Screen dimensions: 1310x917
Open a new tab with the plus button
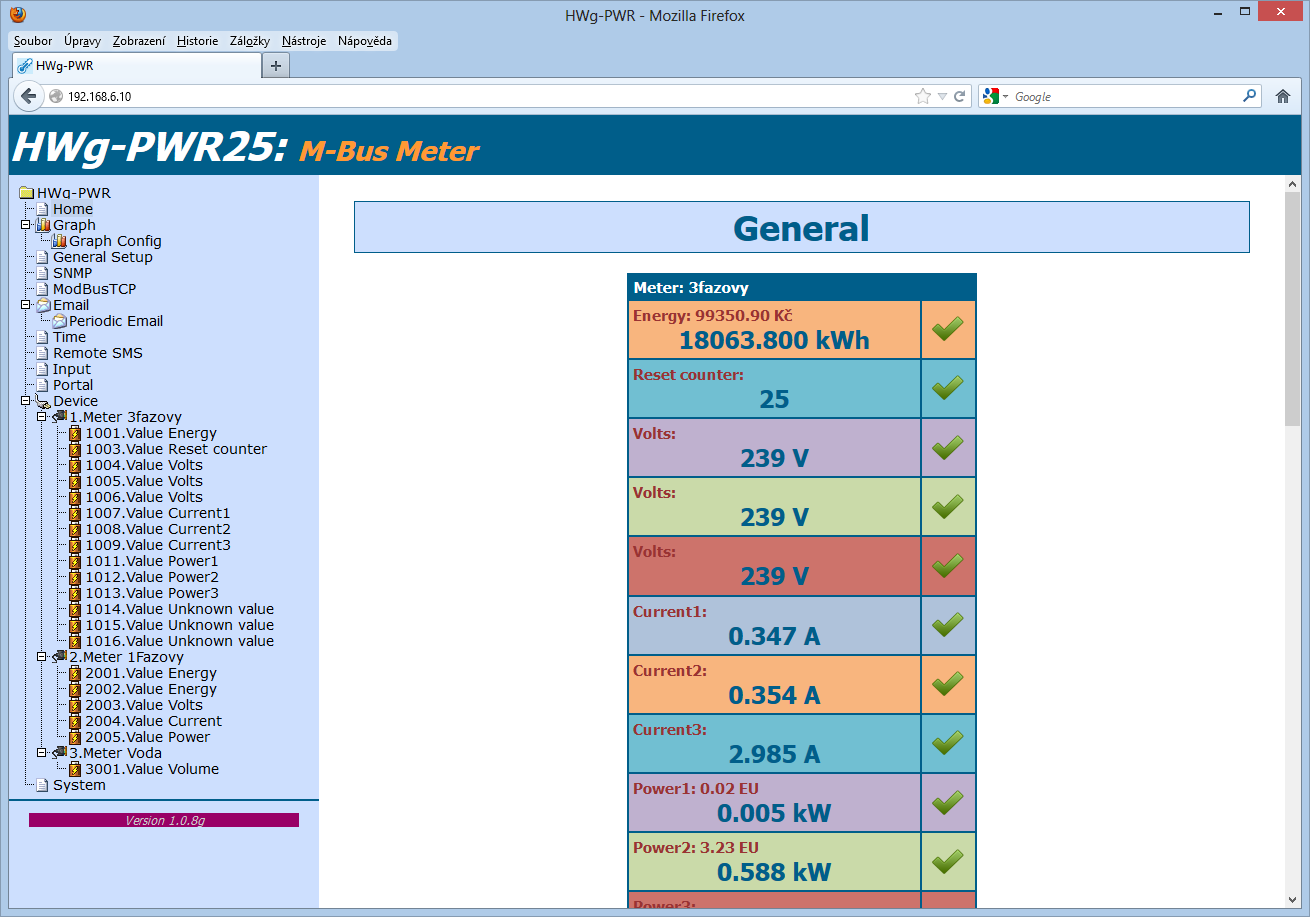(276, 65)
